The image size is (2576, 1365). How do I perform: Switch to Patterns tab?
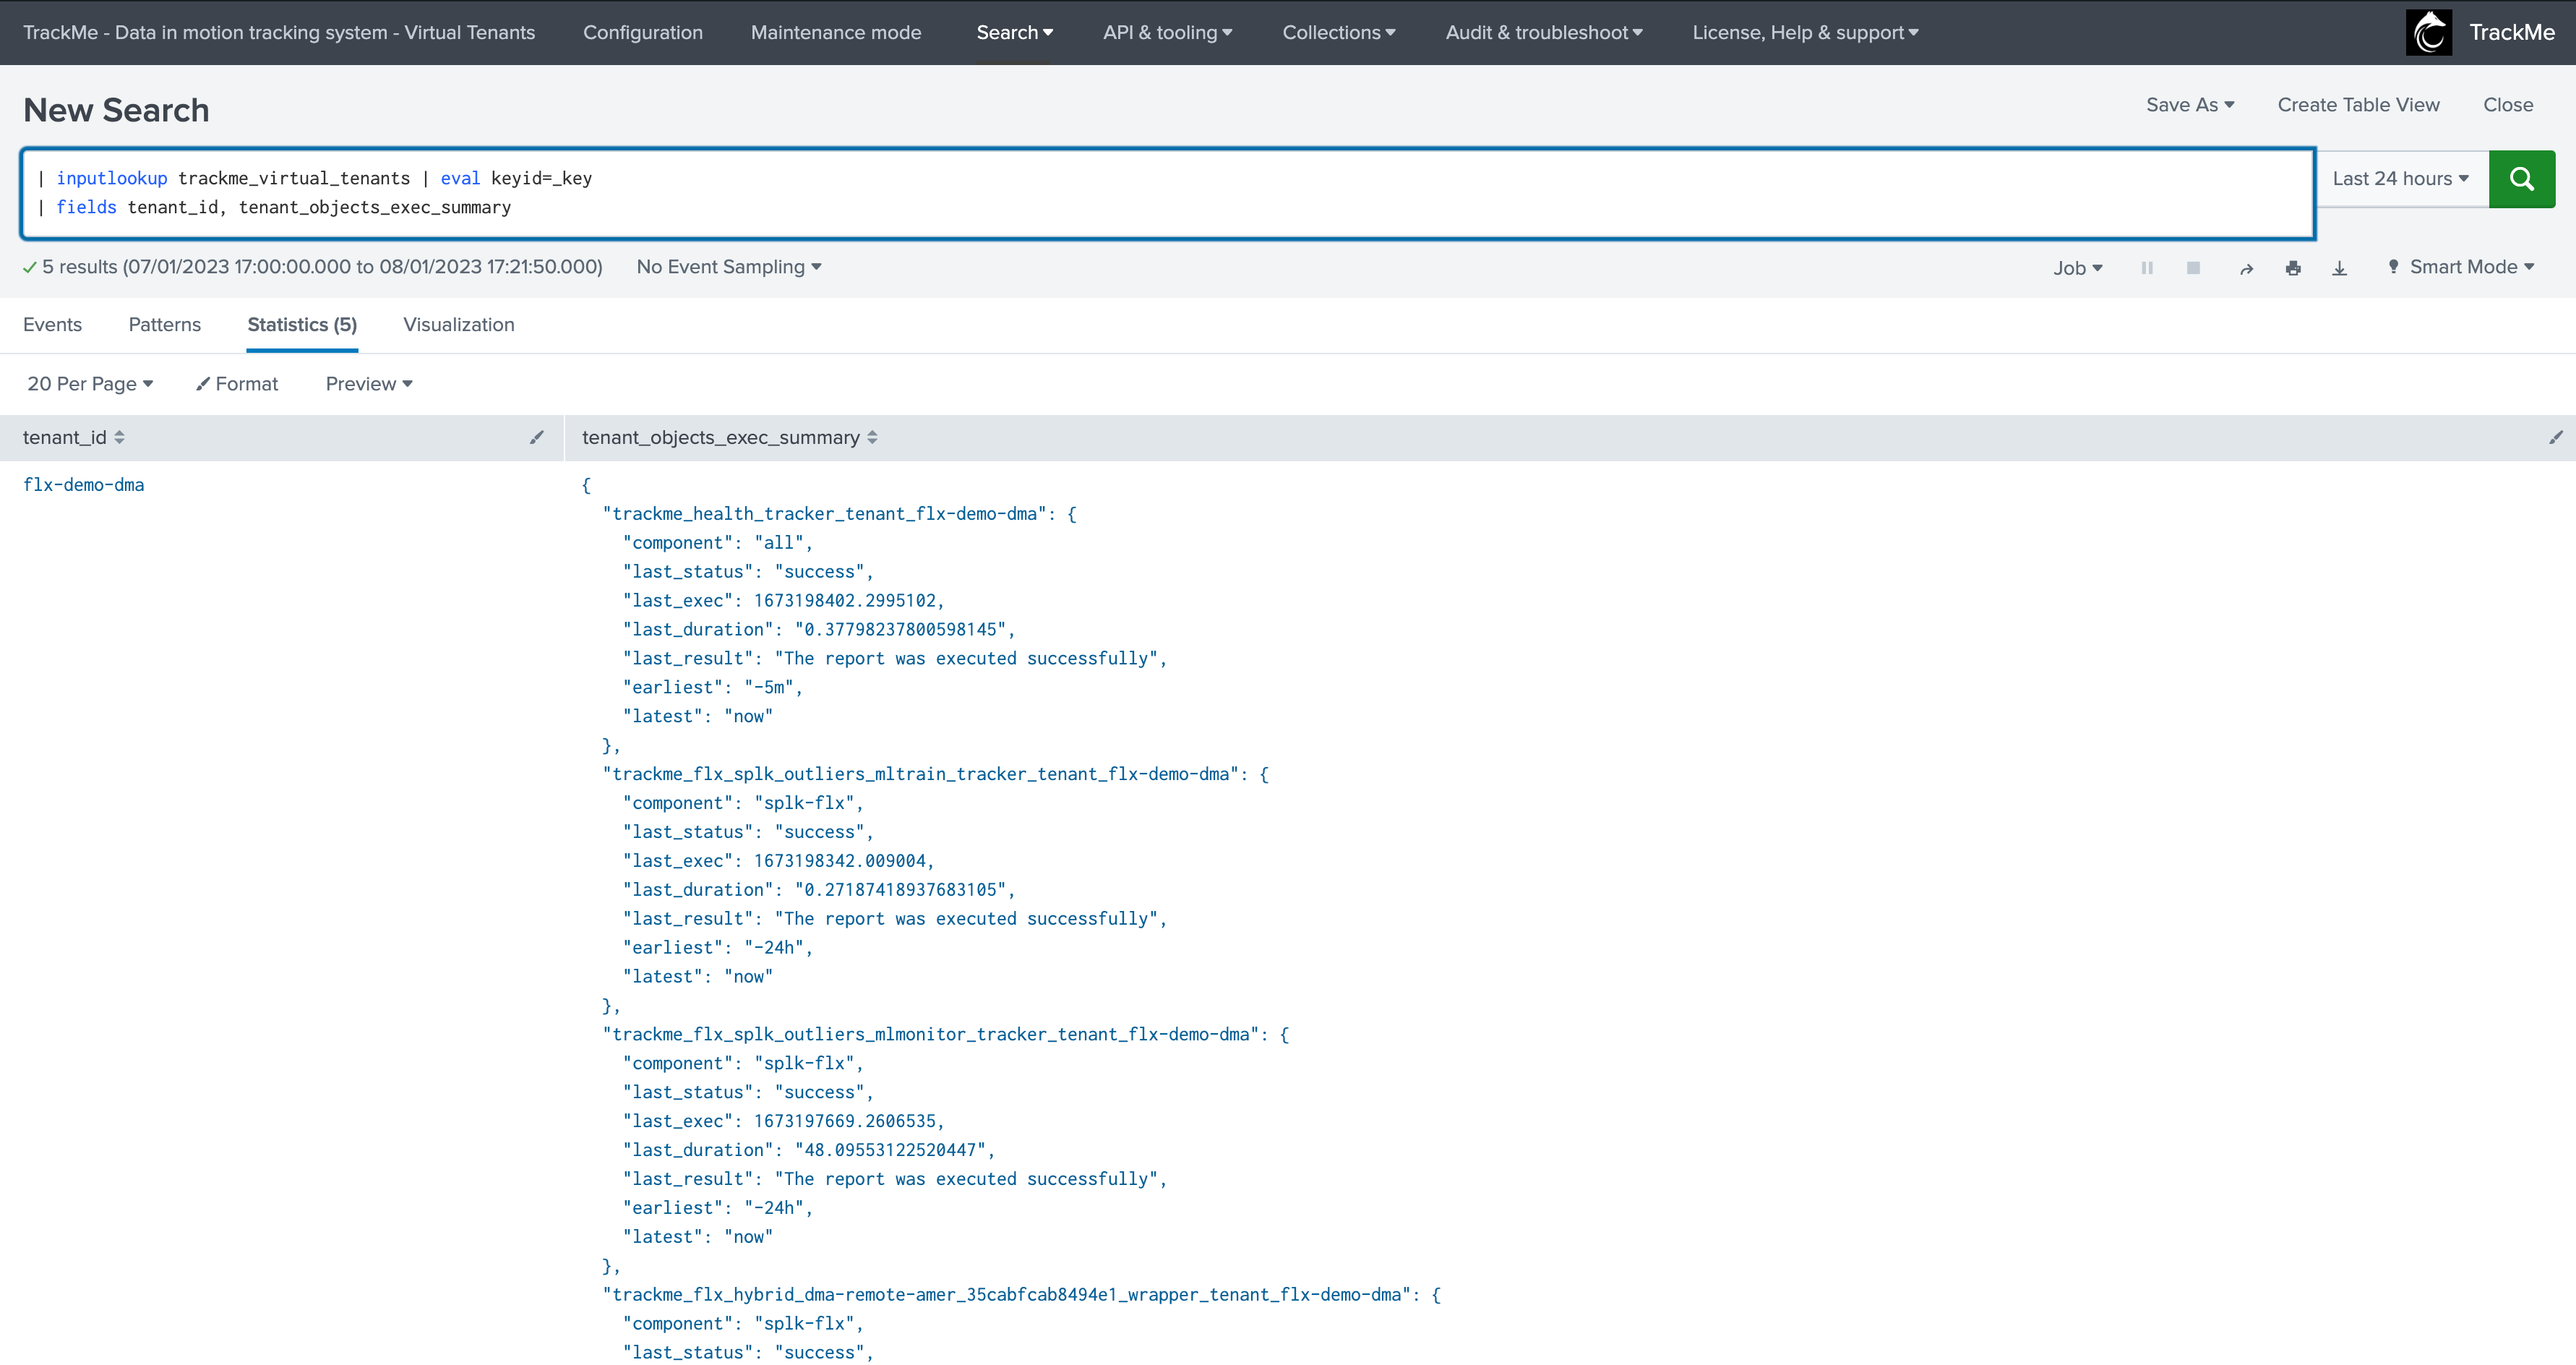165,325
